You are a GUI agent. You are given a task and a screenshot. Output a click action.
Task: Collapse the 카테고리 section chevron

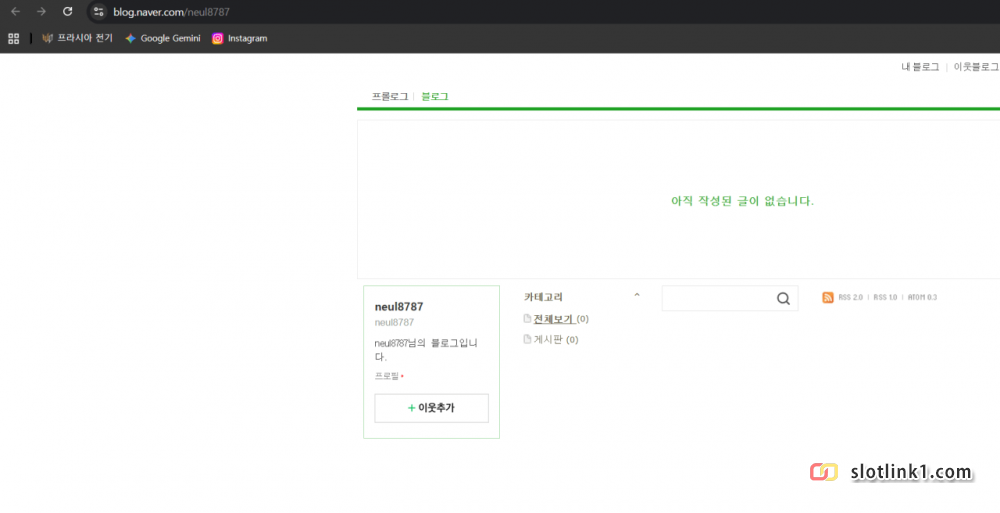pos(637,296)
